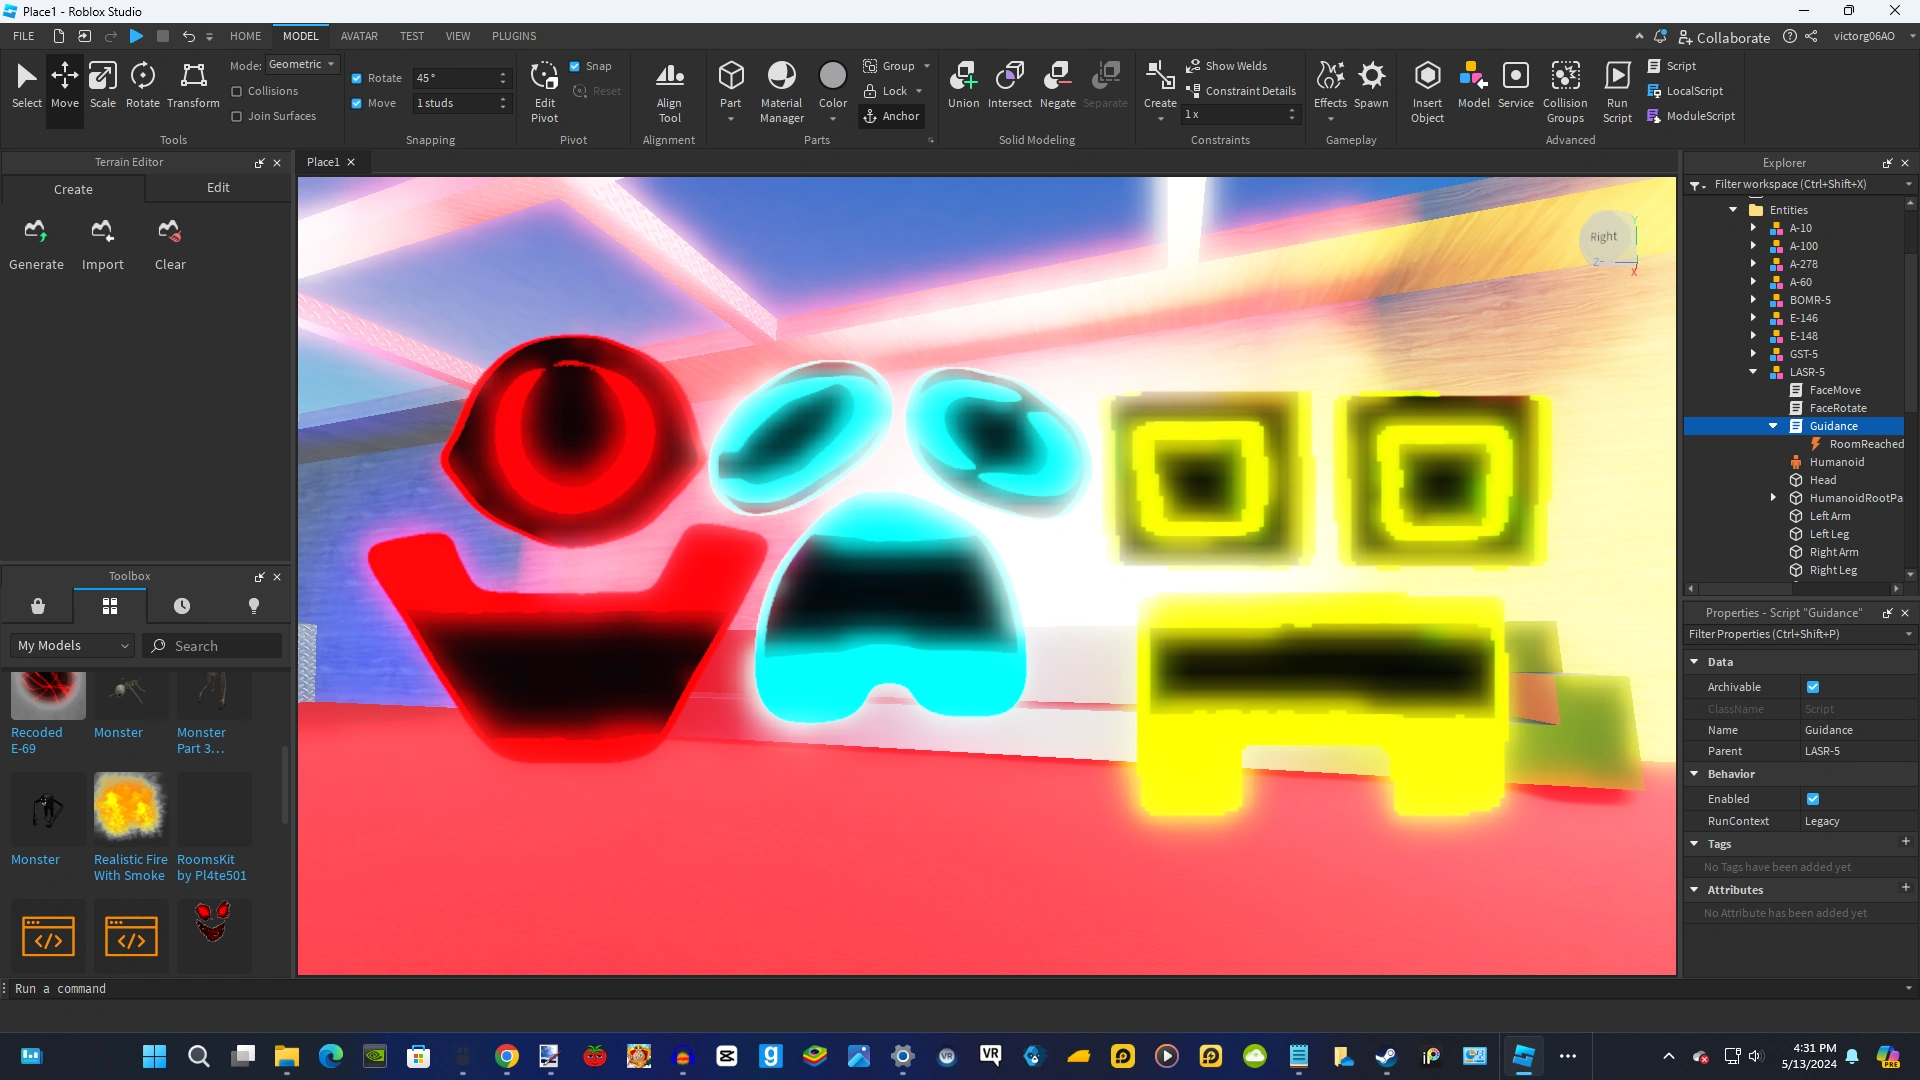This screenshot has height=1080, width=1920.
Task: Uncheck the Enabled property checkbox
Action: [1813, 799]
